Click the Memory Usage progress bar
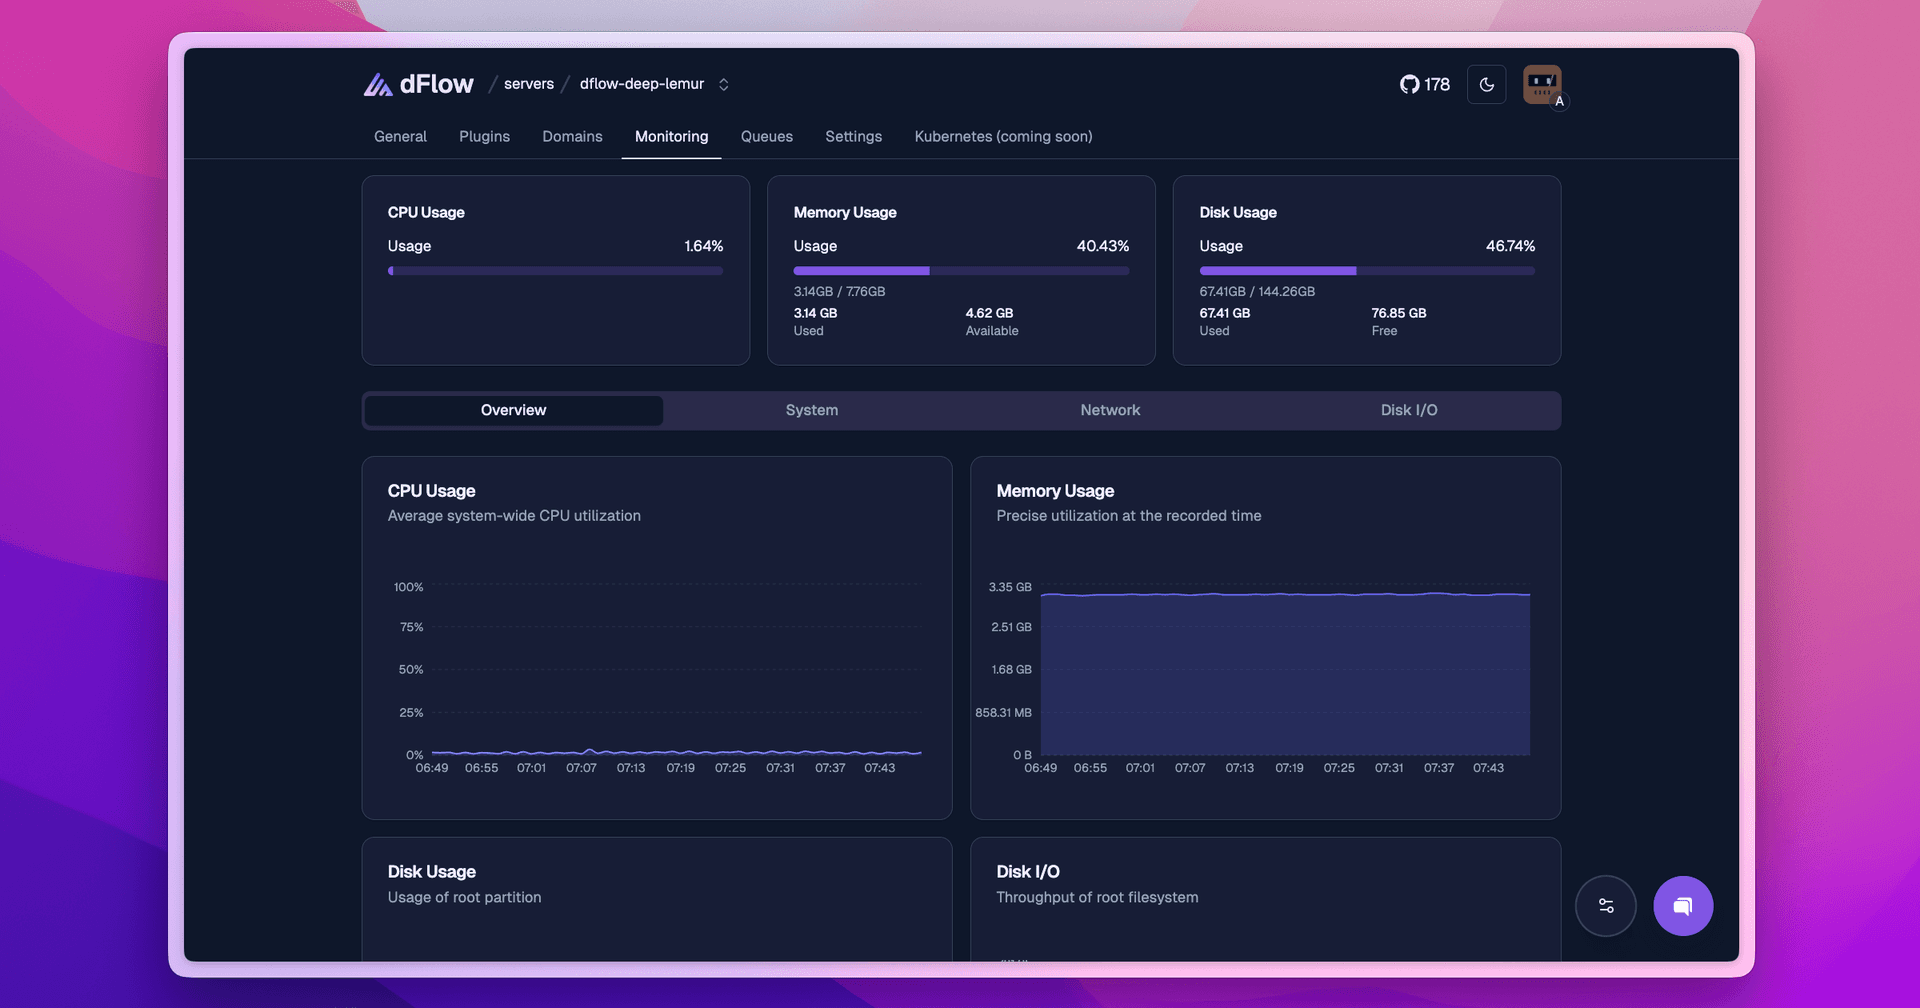The height and width of the screenshot is (1008, 1920). (961, 271)
